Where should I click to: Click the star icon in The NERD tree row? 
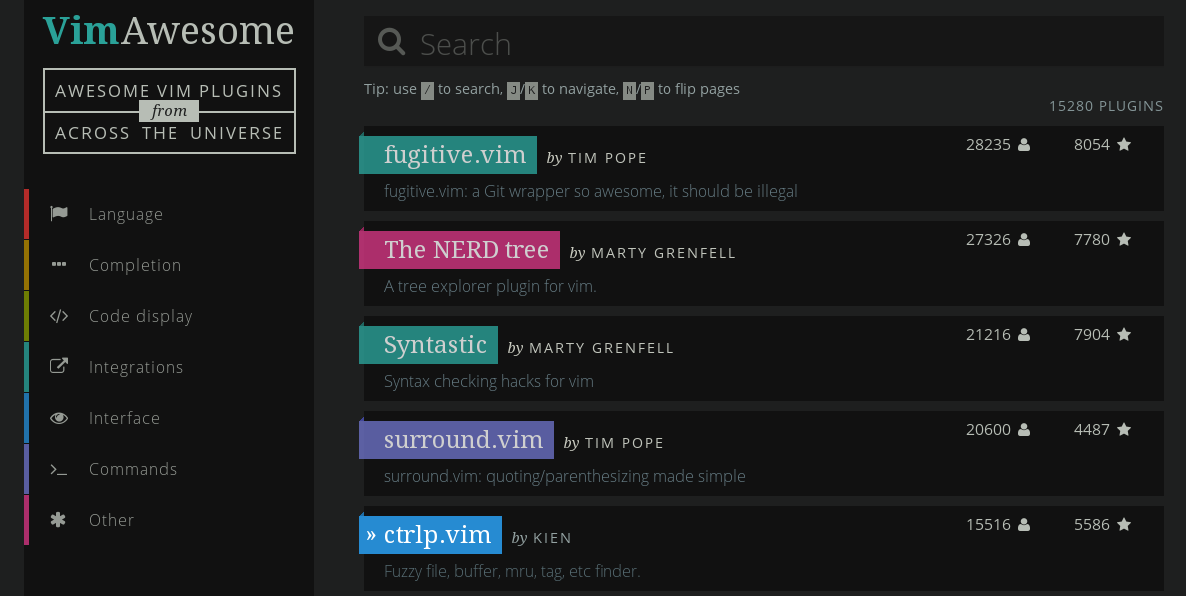[1124, 239]
